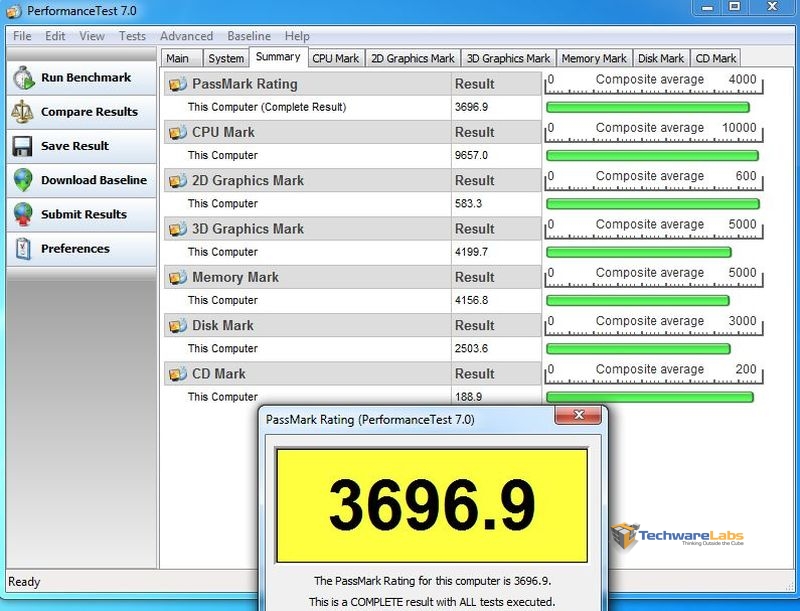This screenshot has width=800, height=611.
Task: Click the Submit Results globe icon
Action: click(23, 214)
